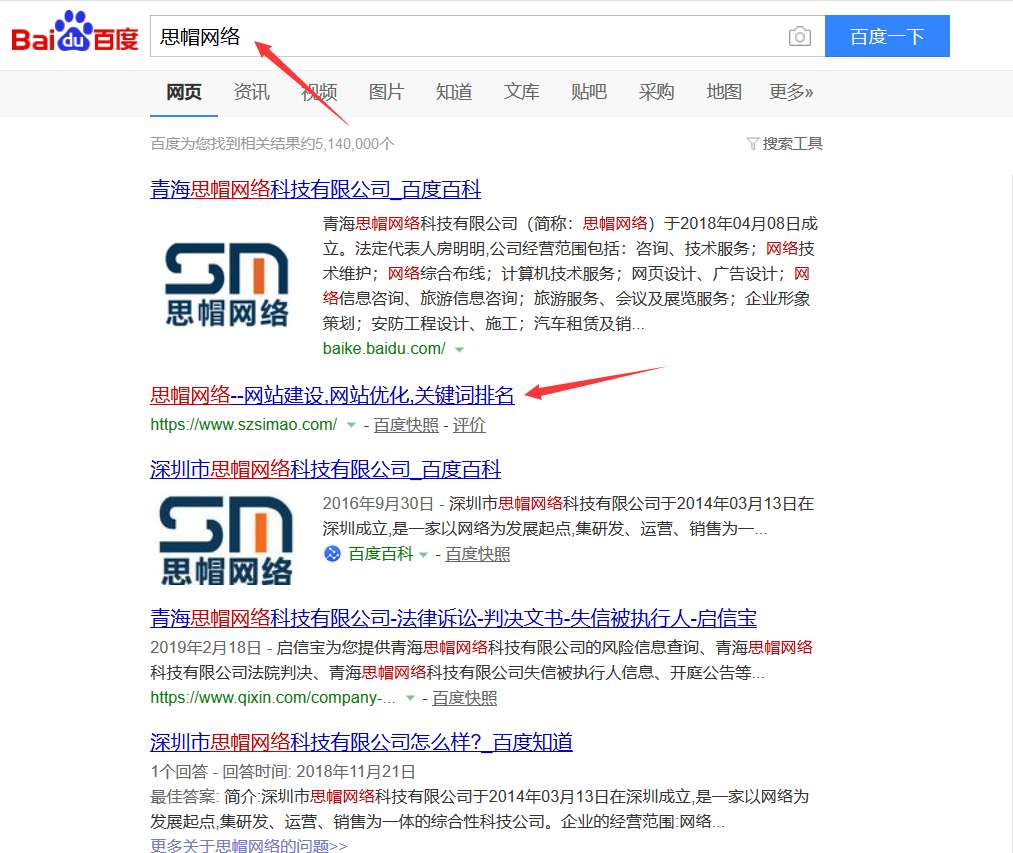Open 百度快照 for qixin.com result
The width and height of the screenshot is (1013, 853).
point(465,698)
